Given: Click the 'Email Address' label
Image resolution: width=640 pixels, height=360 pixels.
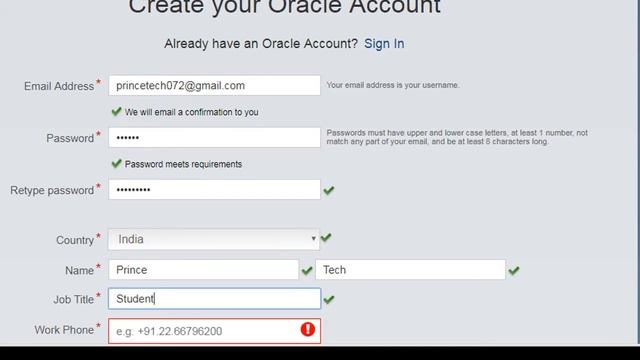Looking at the screenshot, I should (x=59, y=87).
